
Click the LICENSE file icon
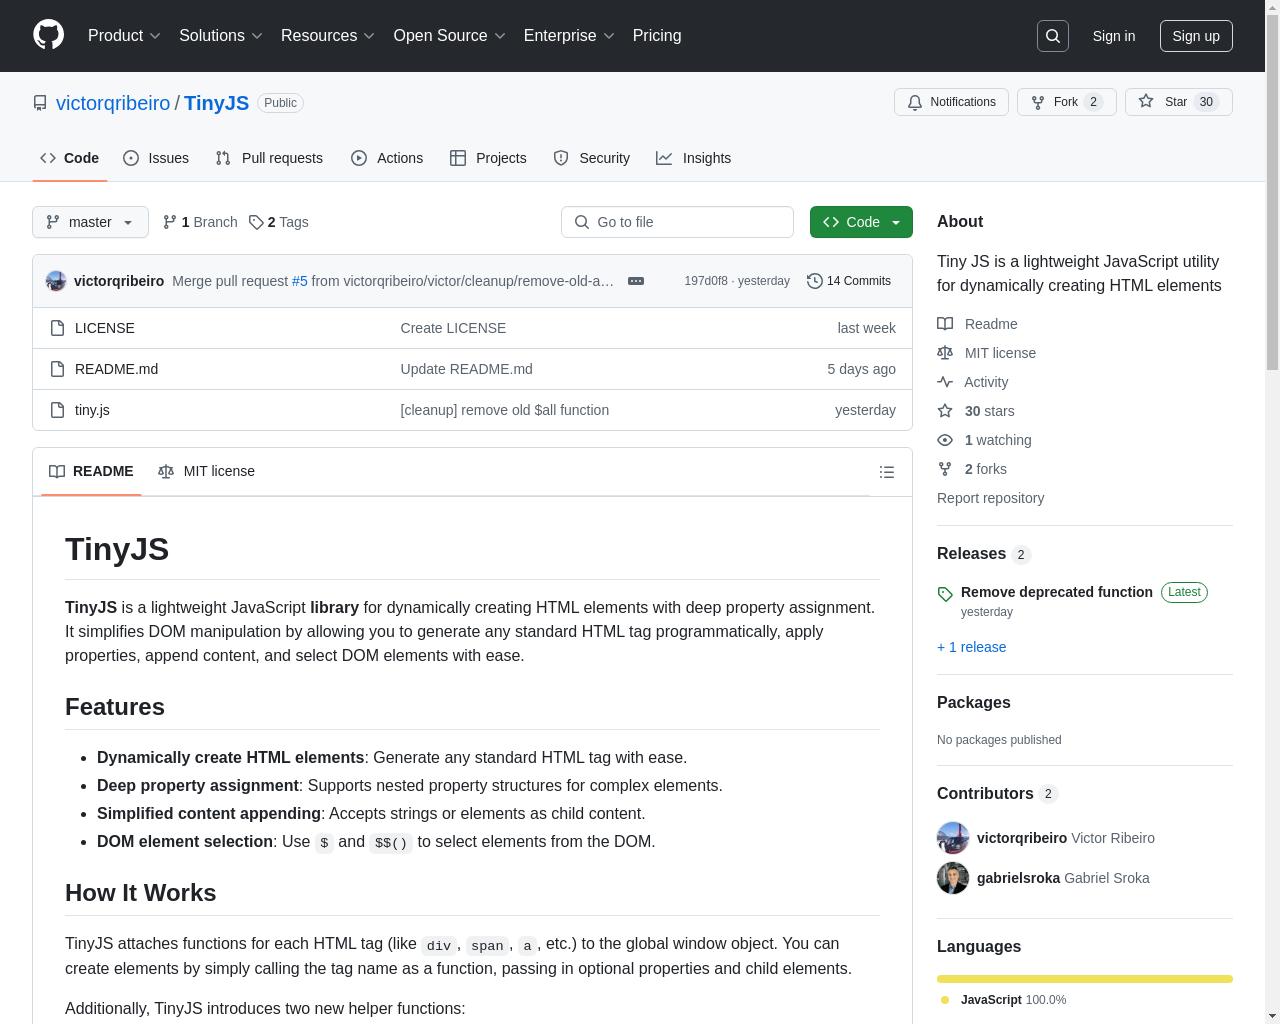click(x=57, y=328)
